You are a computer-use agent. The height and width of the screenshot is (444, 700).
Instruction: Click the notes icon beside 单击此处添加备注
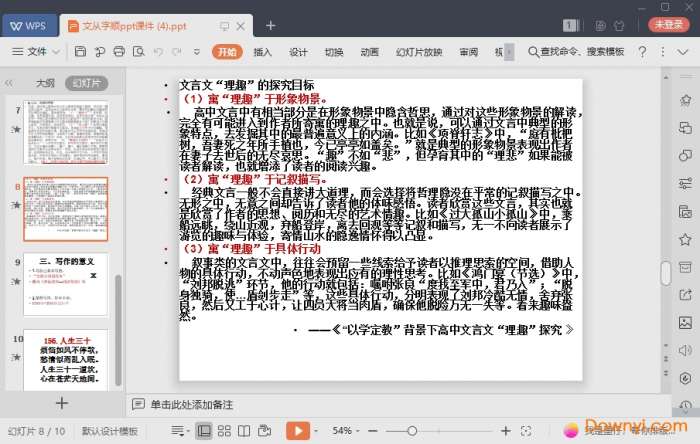tap(139, 404)
